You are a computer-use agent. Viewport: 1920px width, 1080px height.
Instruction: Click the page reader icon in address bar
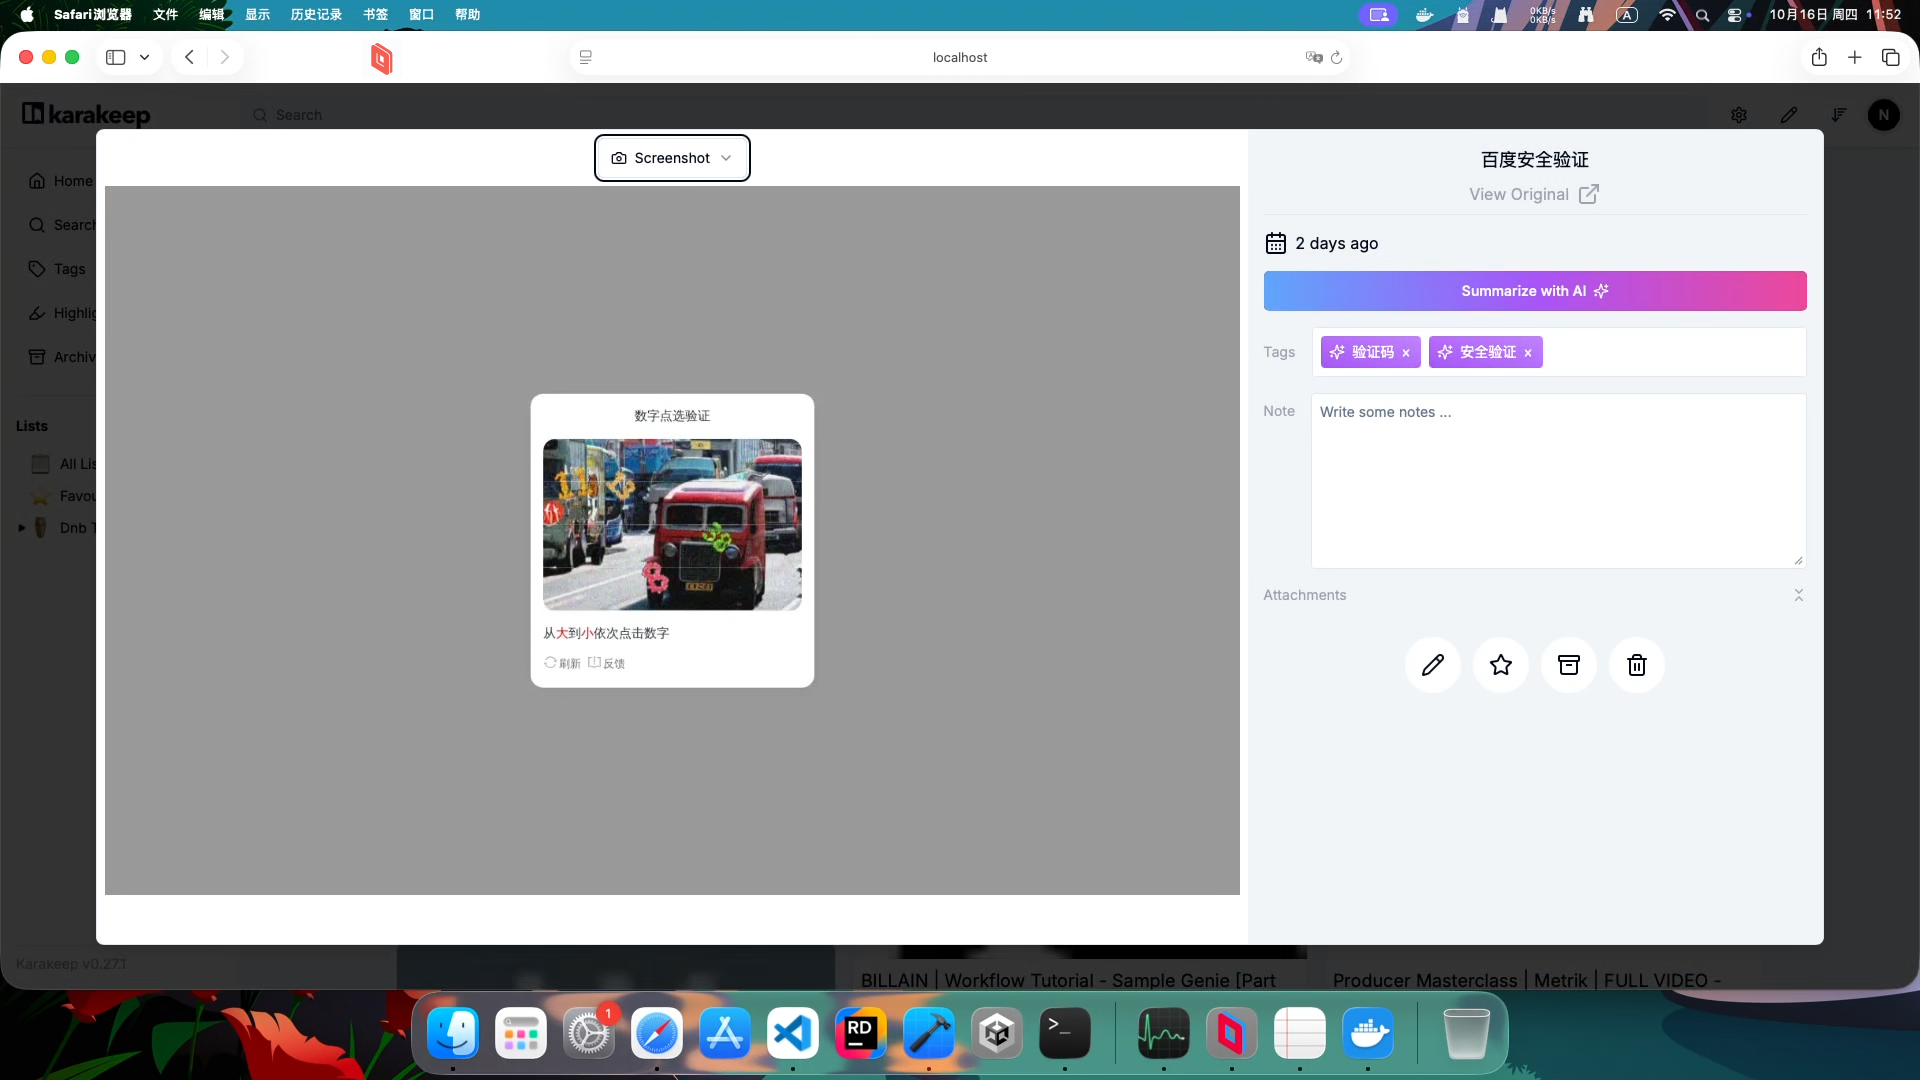[586, 57]
